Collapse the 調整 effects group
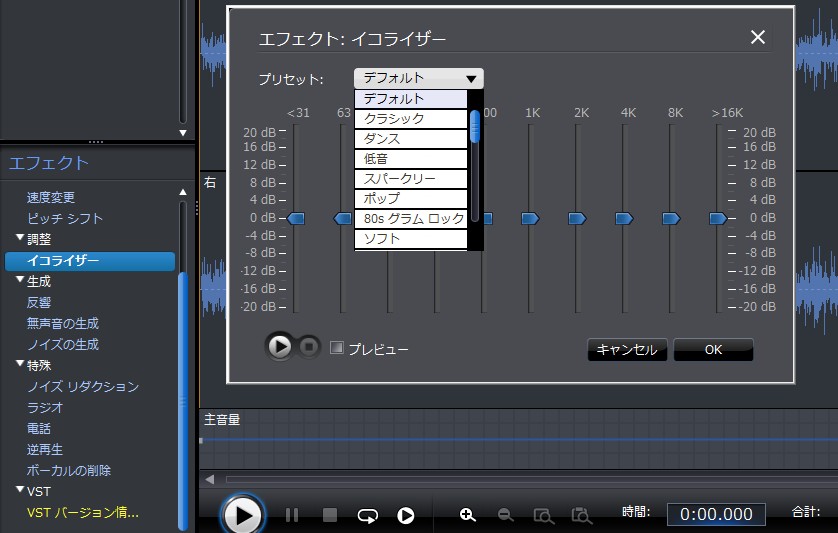The image size is (838, 533). click(20, 237)
